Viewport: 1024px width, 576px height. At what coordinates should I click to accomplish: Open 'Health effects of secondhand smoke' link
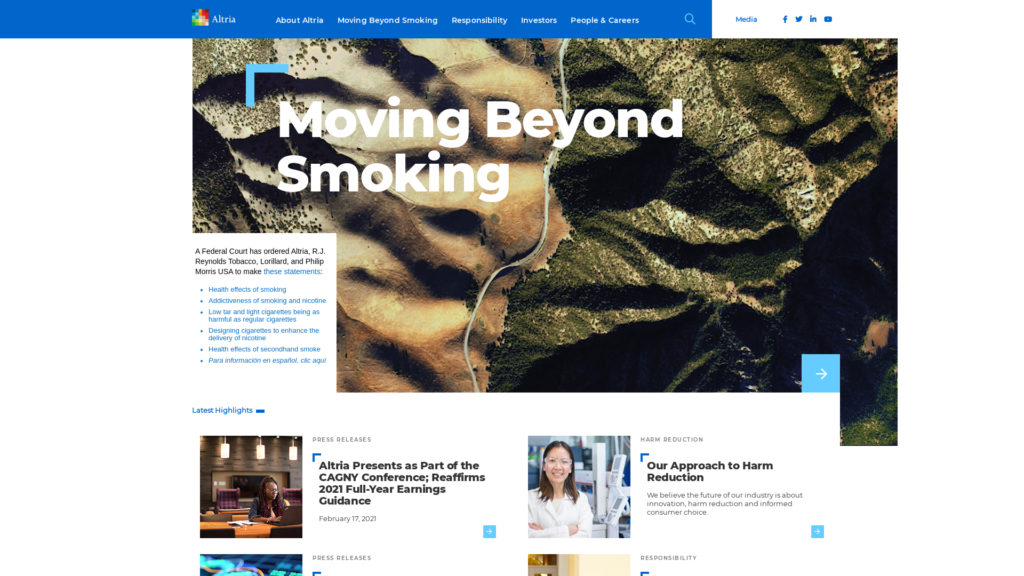[x=264, y=349]
